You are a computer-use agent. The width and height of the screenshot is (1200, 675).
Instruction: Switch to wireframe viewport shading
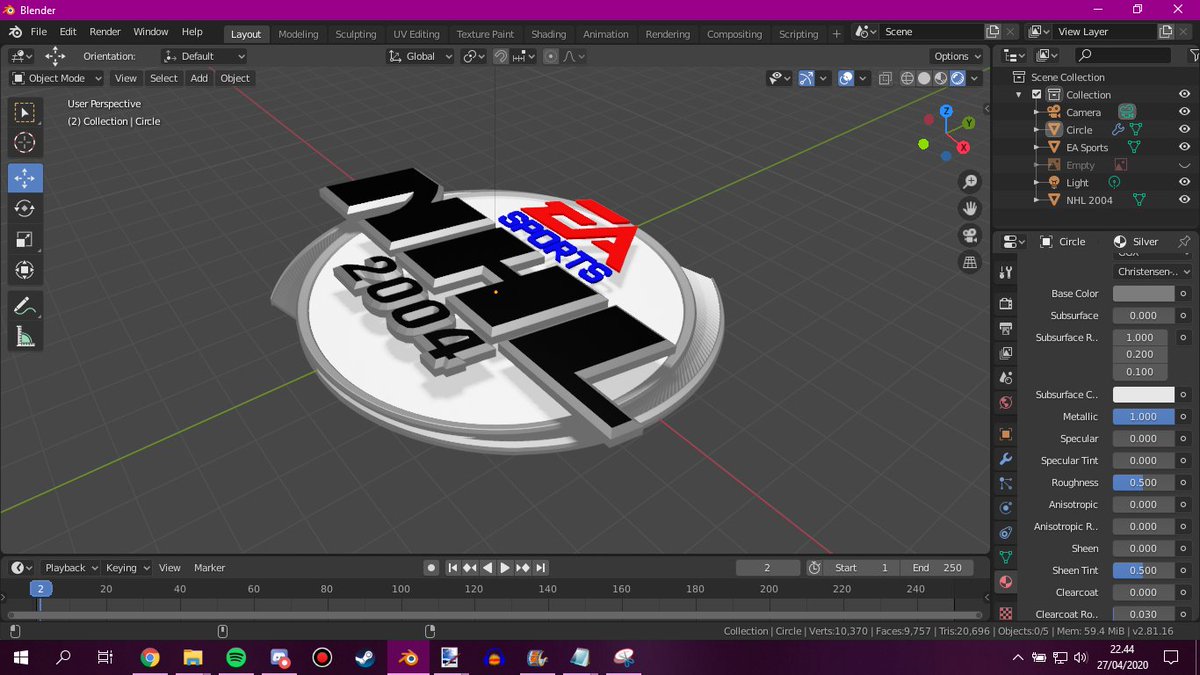pos(907,78)
